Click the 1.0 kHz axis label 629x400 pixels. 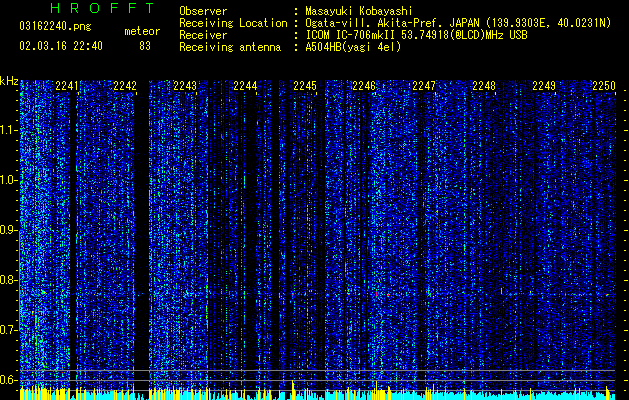pos(8,180)
